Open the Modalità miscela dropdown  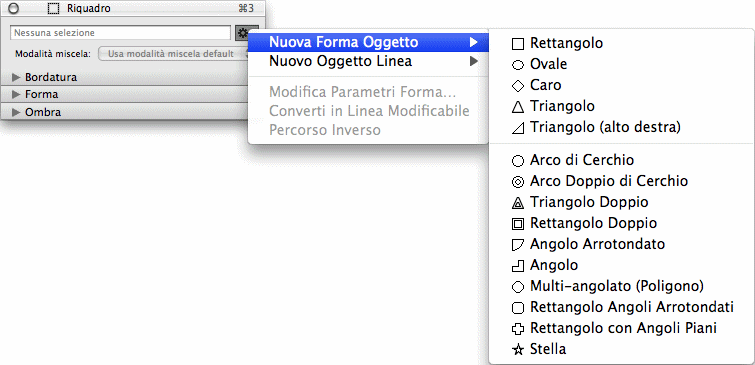(174, 54)
